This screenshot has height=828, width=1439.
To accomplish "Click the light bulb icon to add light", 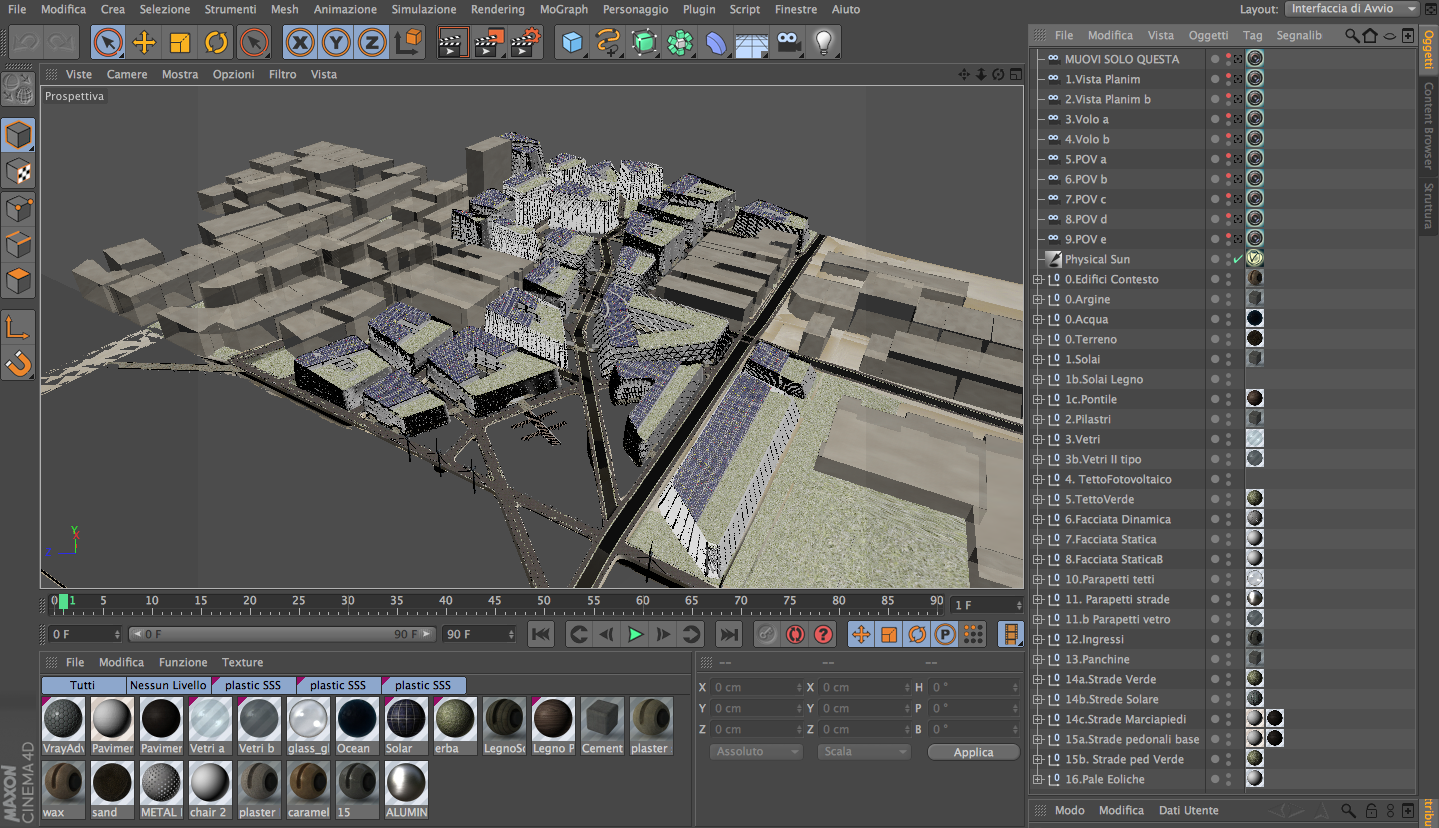I will point(823,42).
